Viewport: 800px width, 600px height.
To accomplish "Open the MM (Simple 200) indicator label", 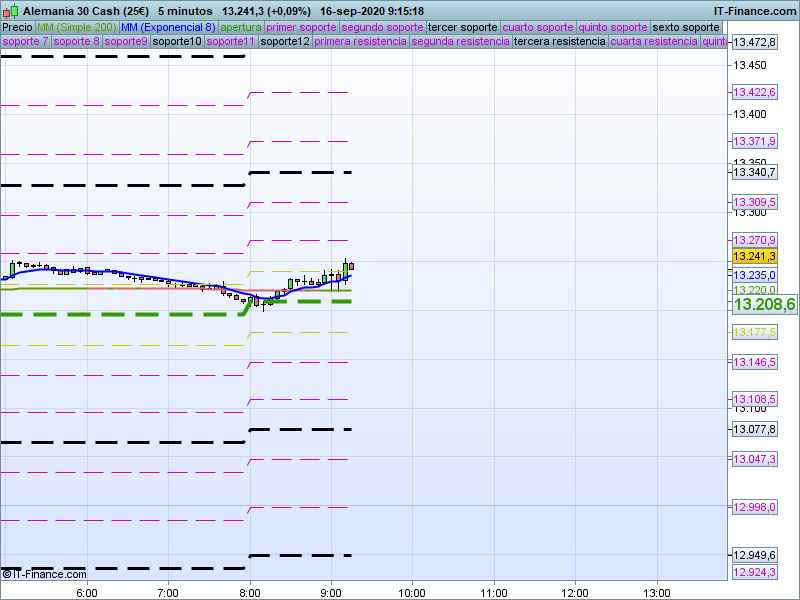I will coord(77,27).
